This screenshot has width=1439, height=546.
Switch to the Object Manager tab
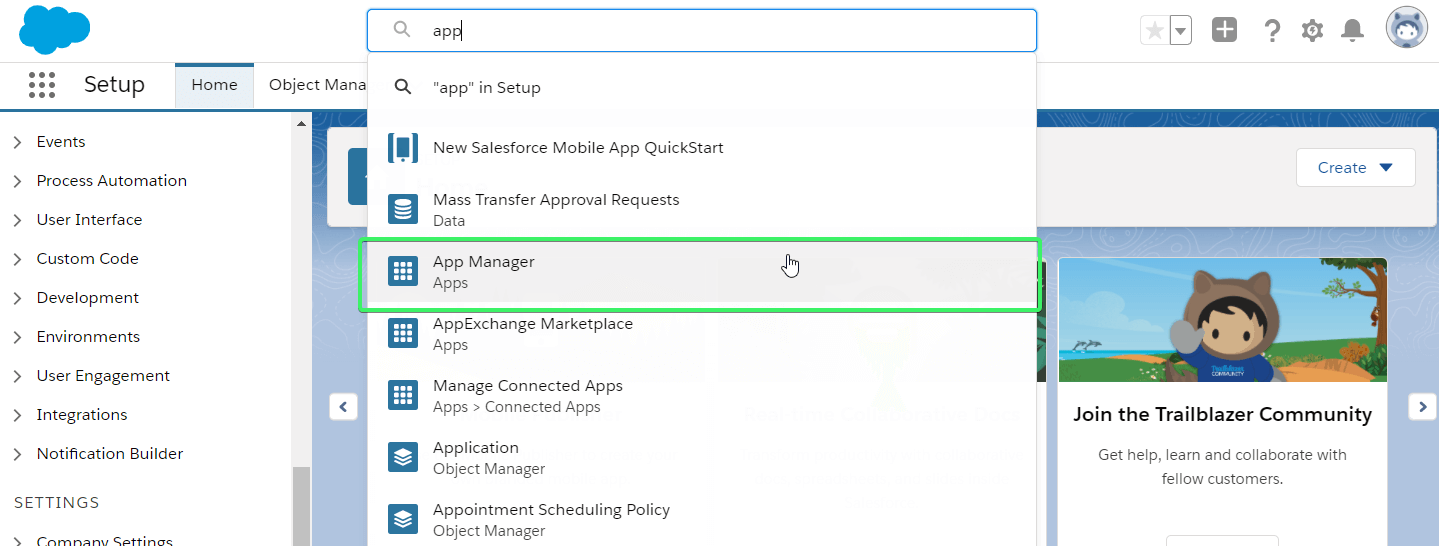click(x=318, y=85)
